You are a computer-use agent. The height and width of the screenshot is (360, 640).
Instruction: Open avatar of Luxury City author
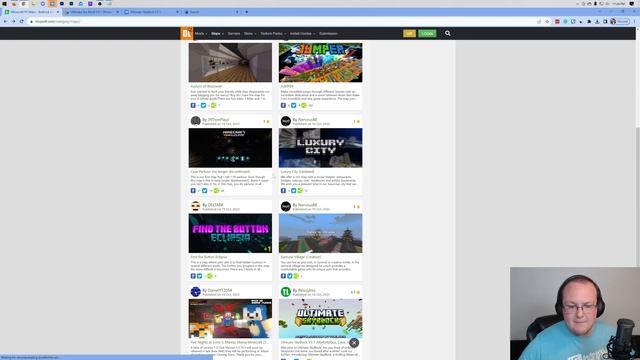pyautogui.click(x=286, y=121)
